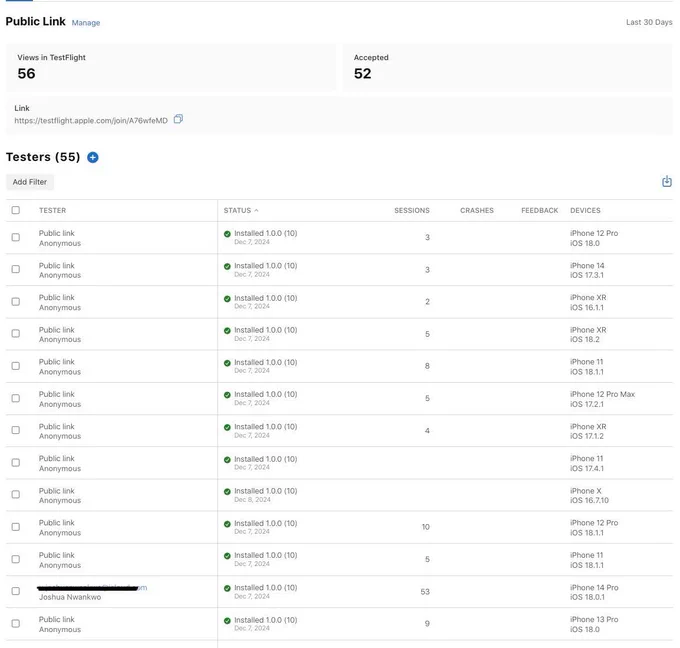Check the box for the iPhone X tester
This screenshot has width=680, height=648.
point(16,494)
